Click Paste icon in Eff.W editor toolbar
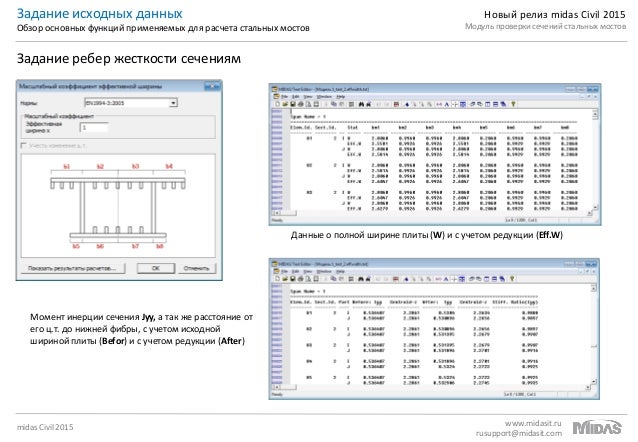 (x=341, y=104)
